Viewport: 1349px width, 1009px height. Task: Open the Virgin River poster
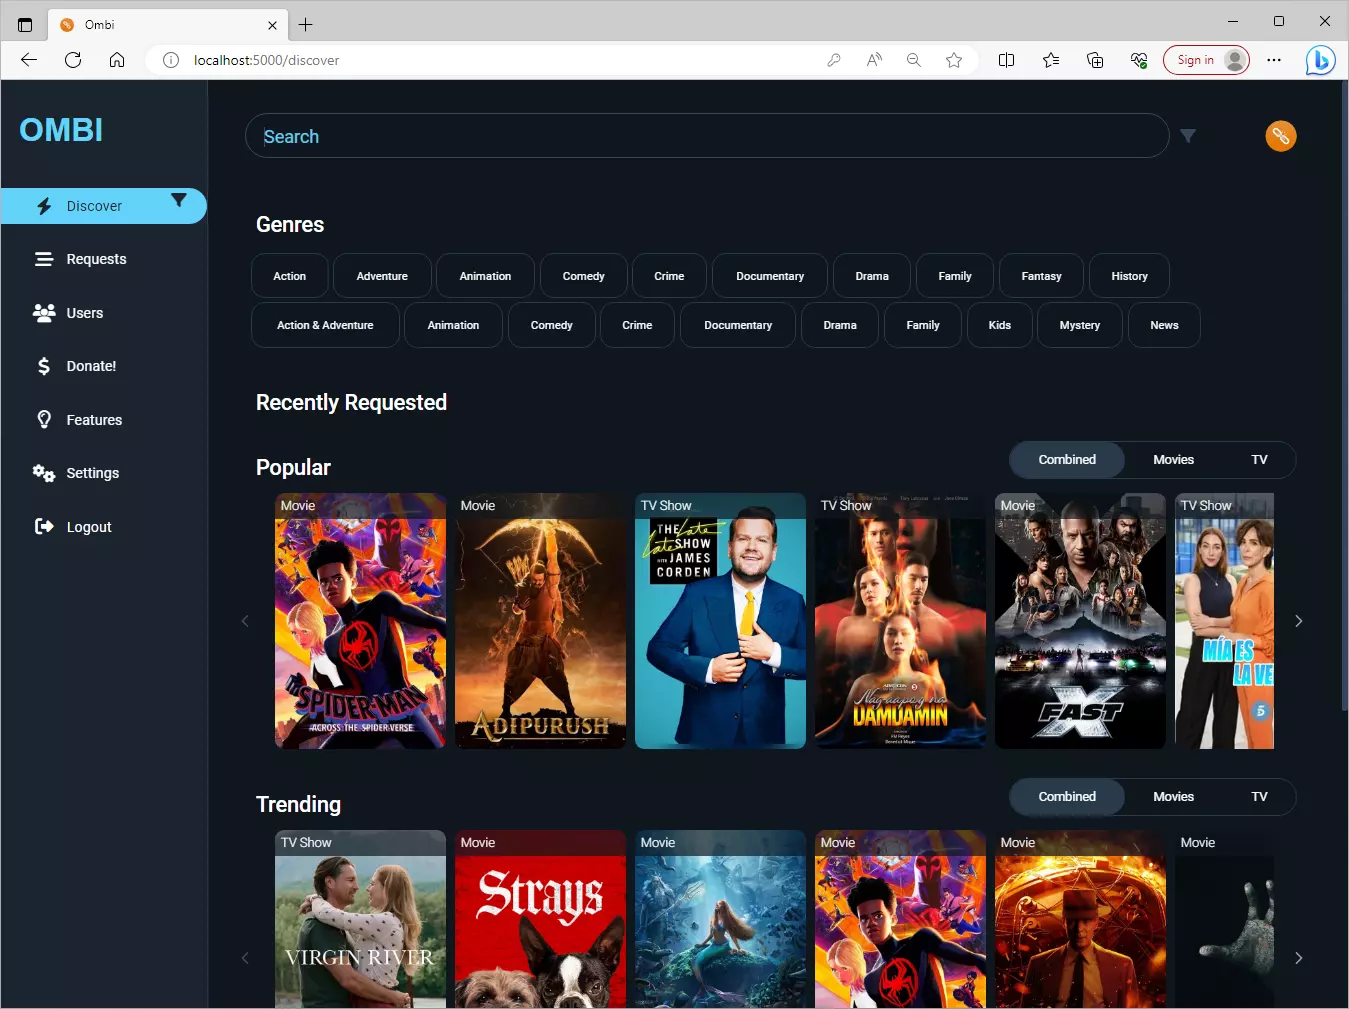[x=361, y=919]
